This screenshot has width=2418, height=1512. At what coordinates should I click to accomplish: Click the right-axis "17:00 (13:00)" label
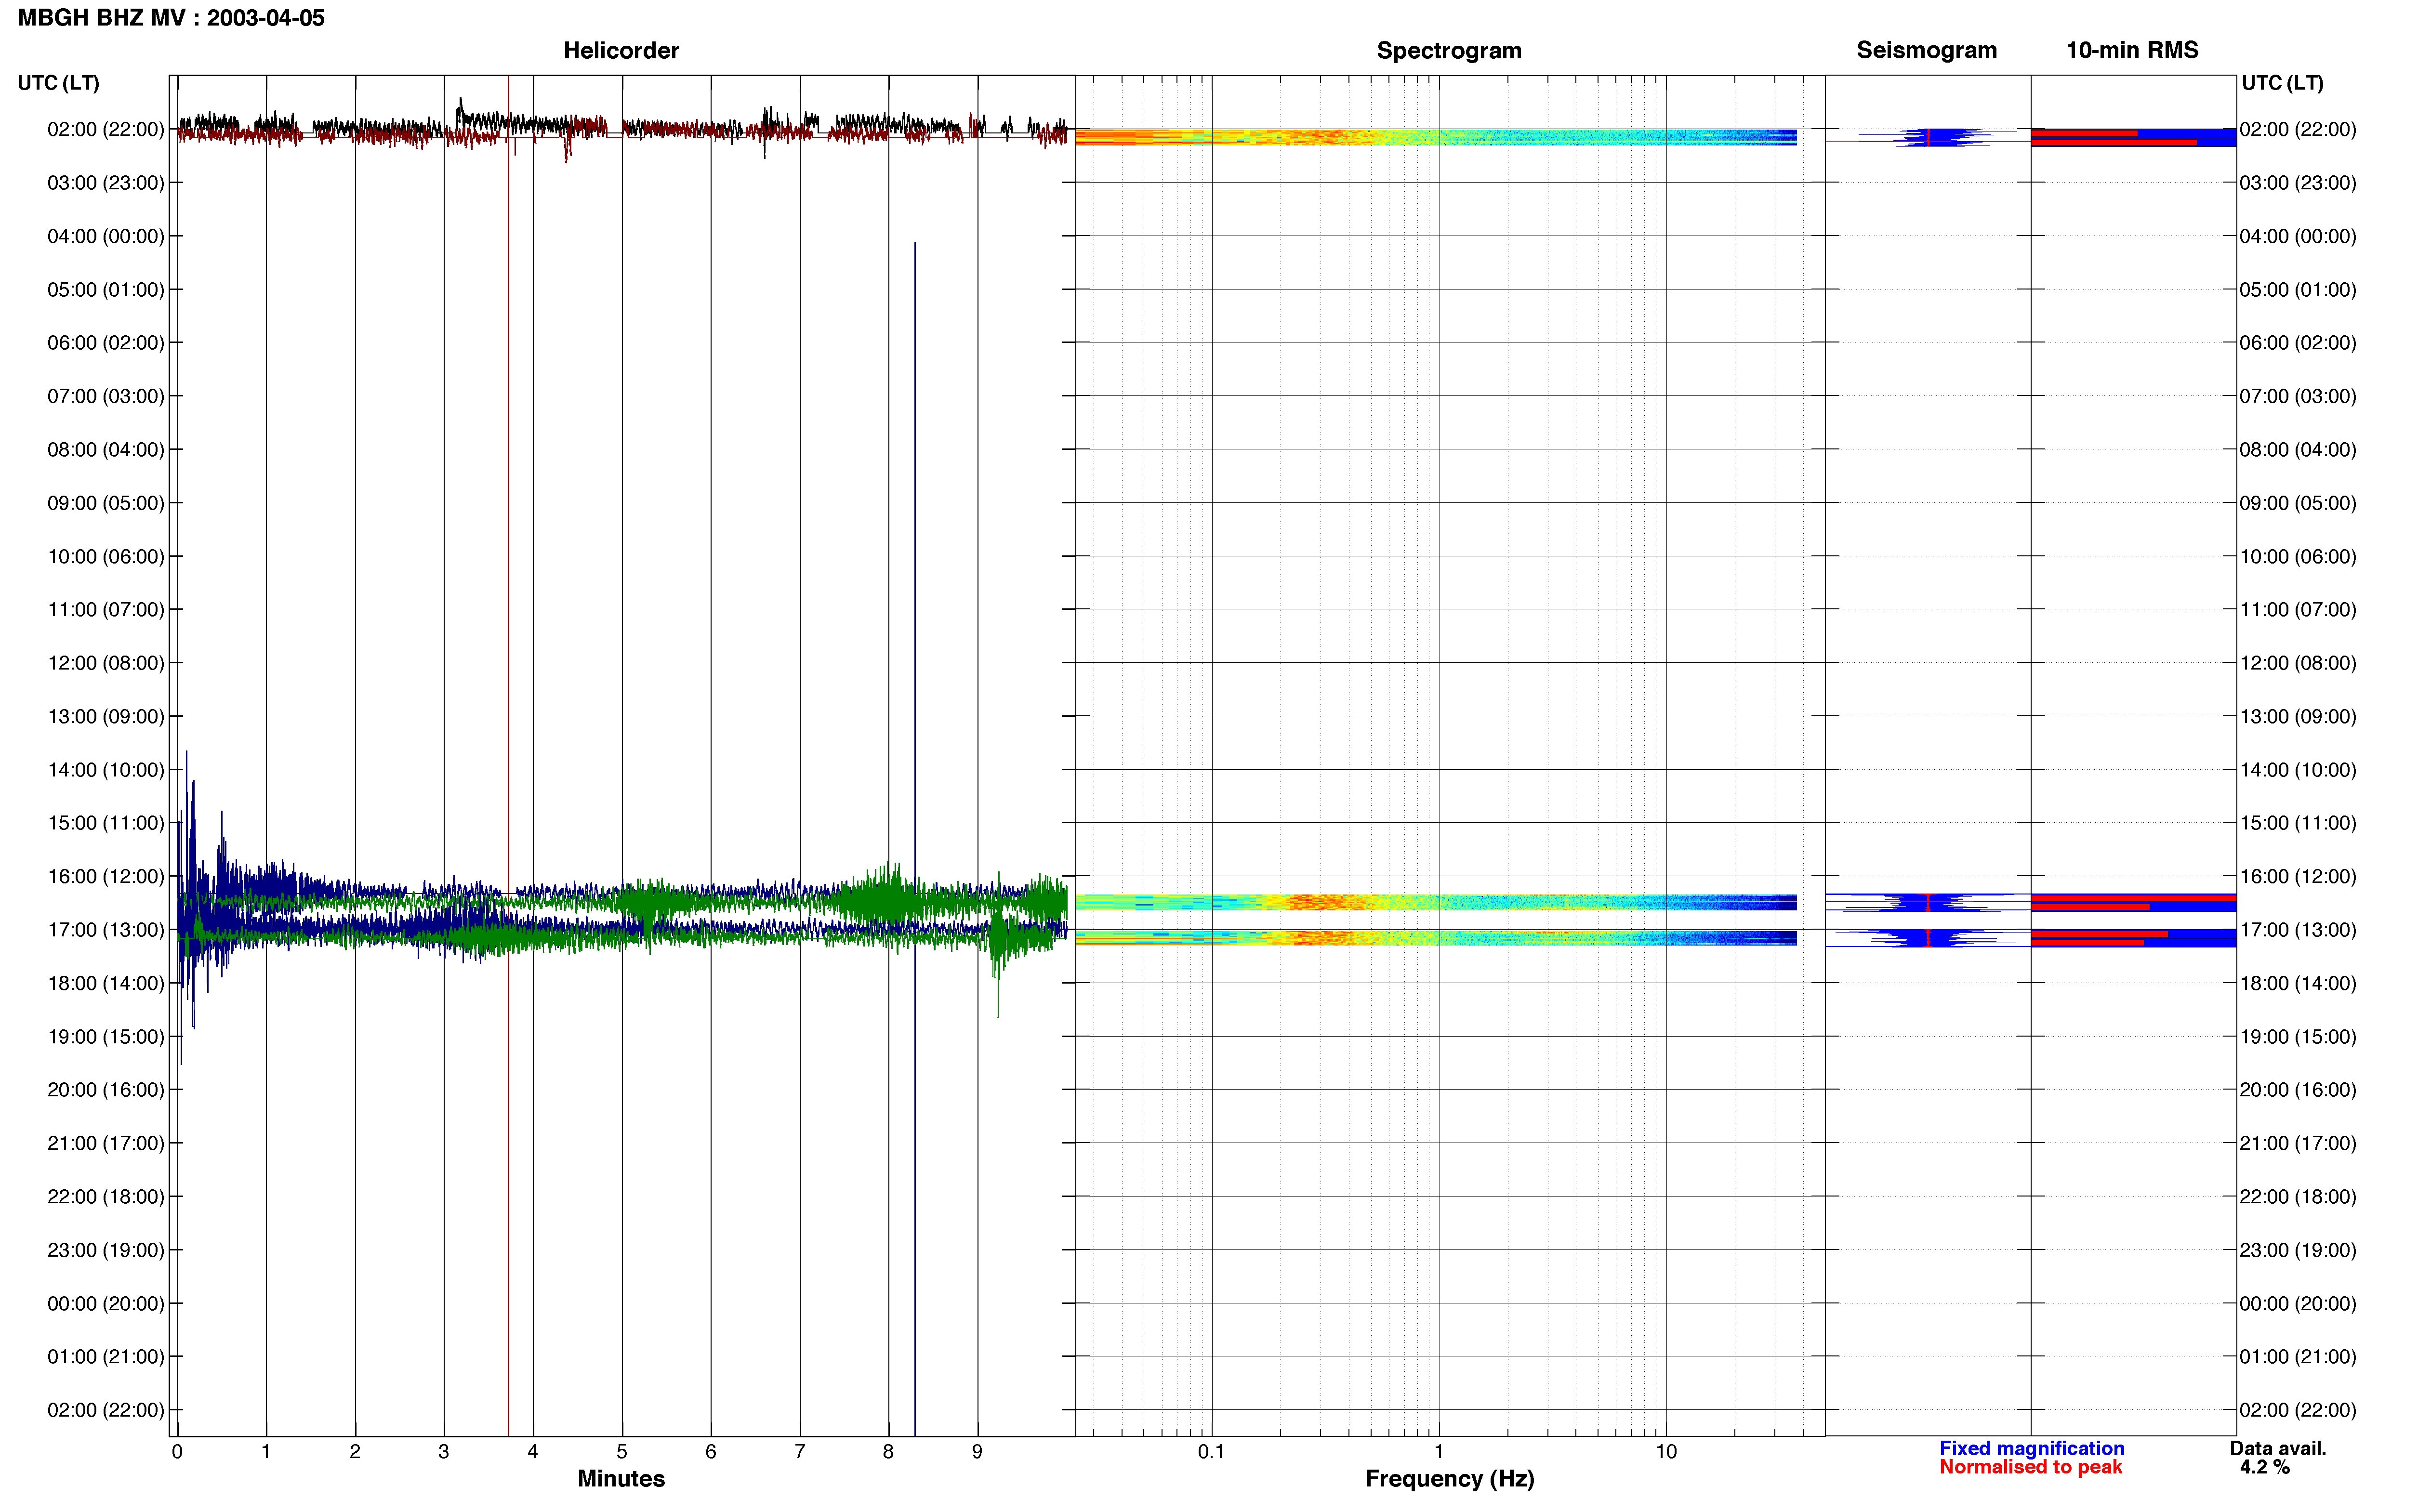[2298, 929]
